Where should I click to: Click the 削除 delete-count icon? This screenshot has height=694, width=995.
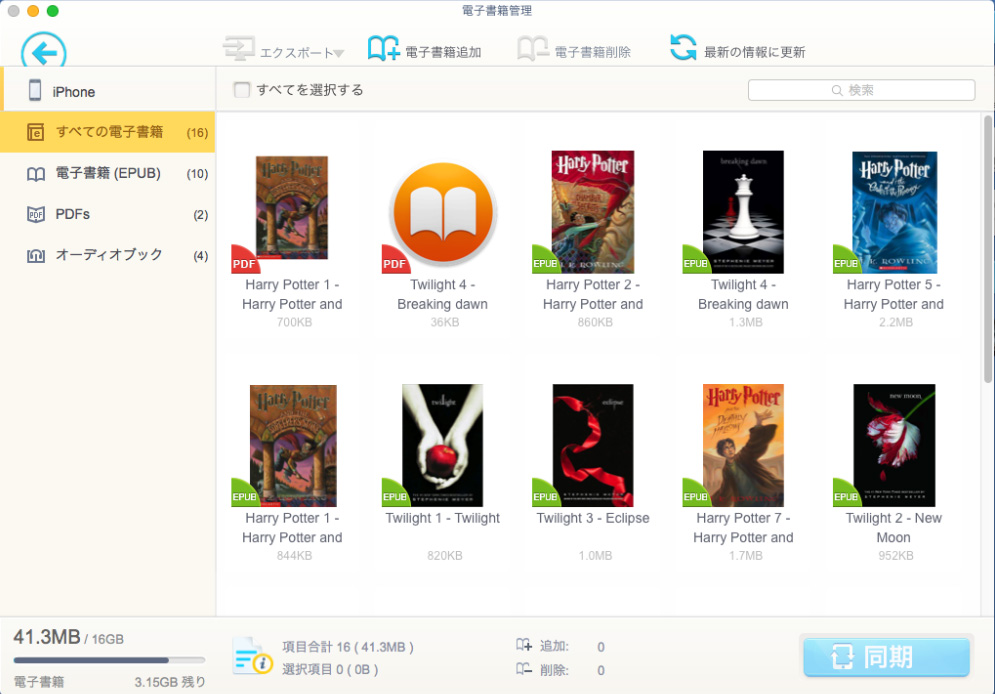point(524,669)
